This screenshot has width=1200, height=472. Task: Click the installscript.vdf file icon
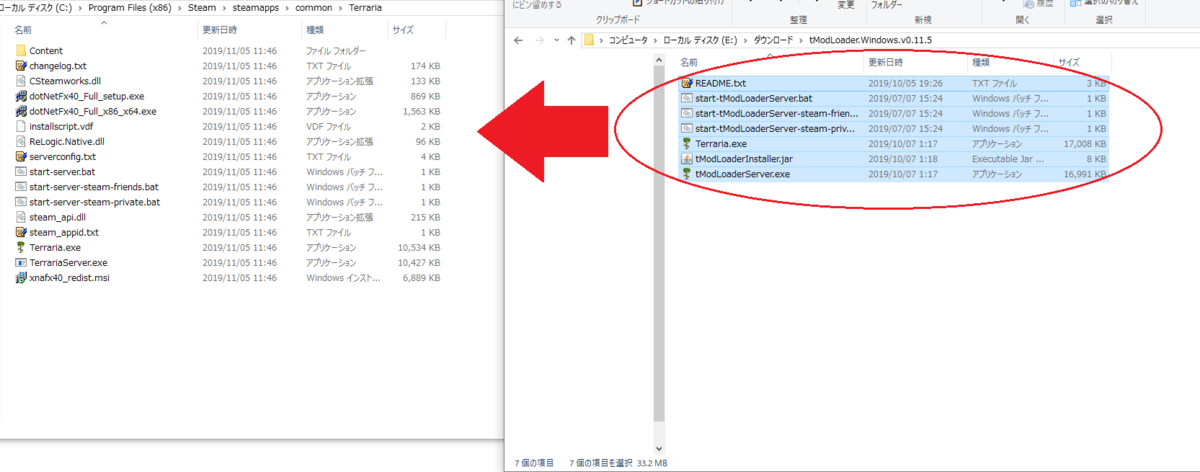tap(21, 126)
